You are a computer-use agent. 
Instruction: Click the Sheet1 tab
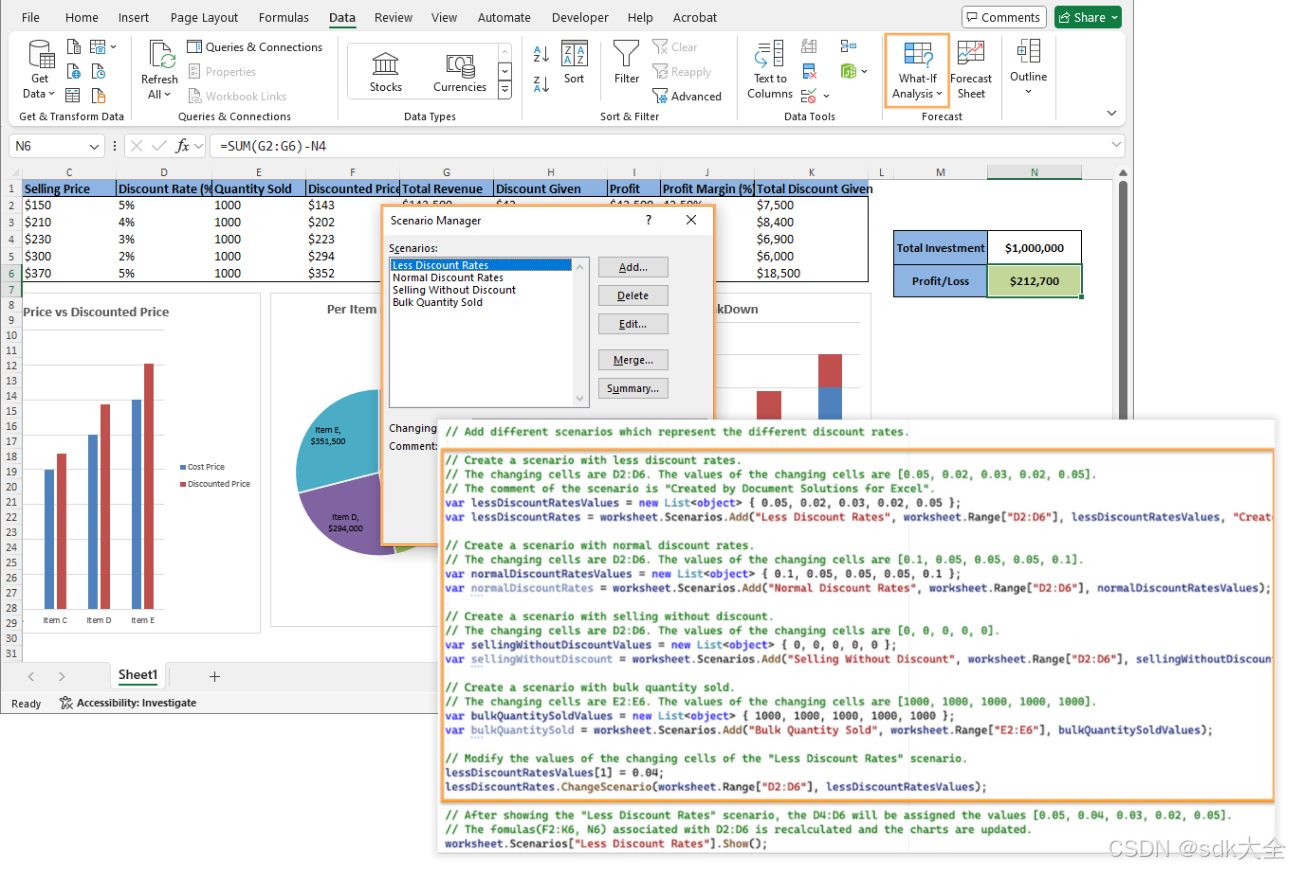[138, 675]
